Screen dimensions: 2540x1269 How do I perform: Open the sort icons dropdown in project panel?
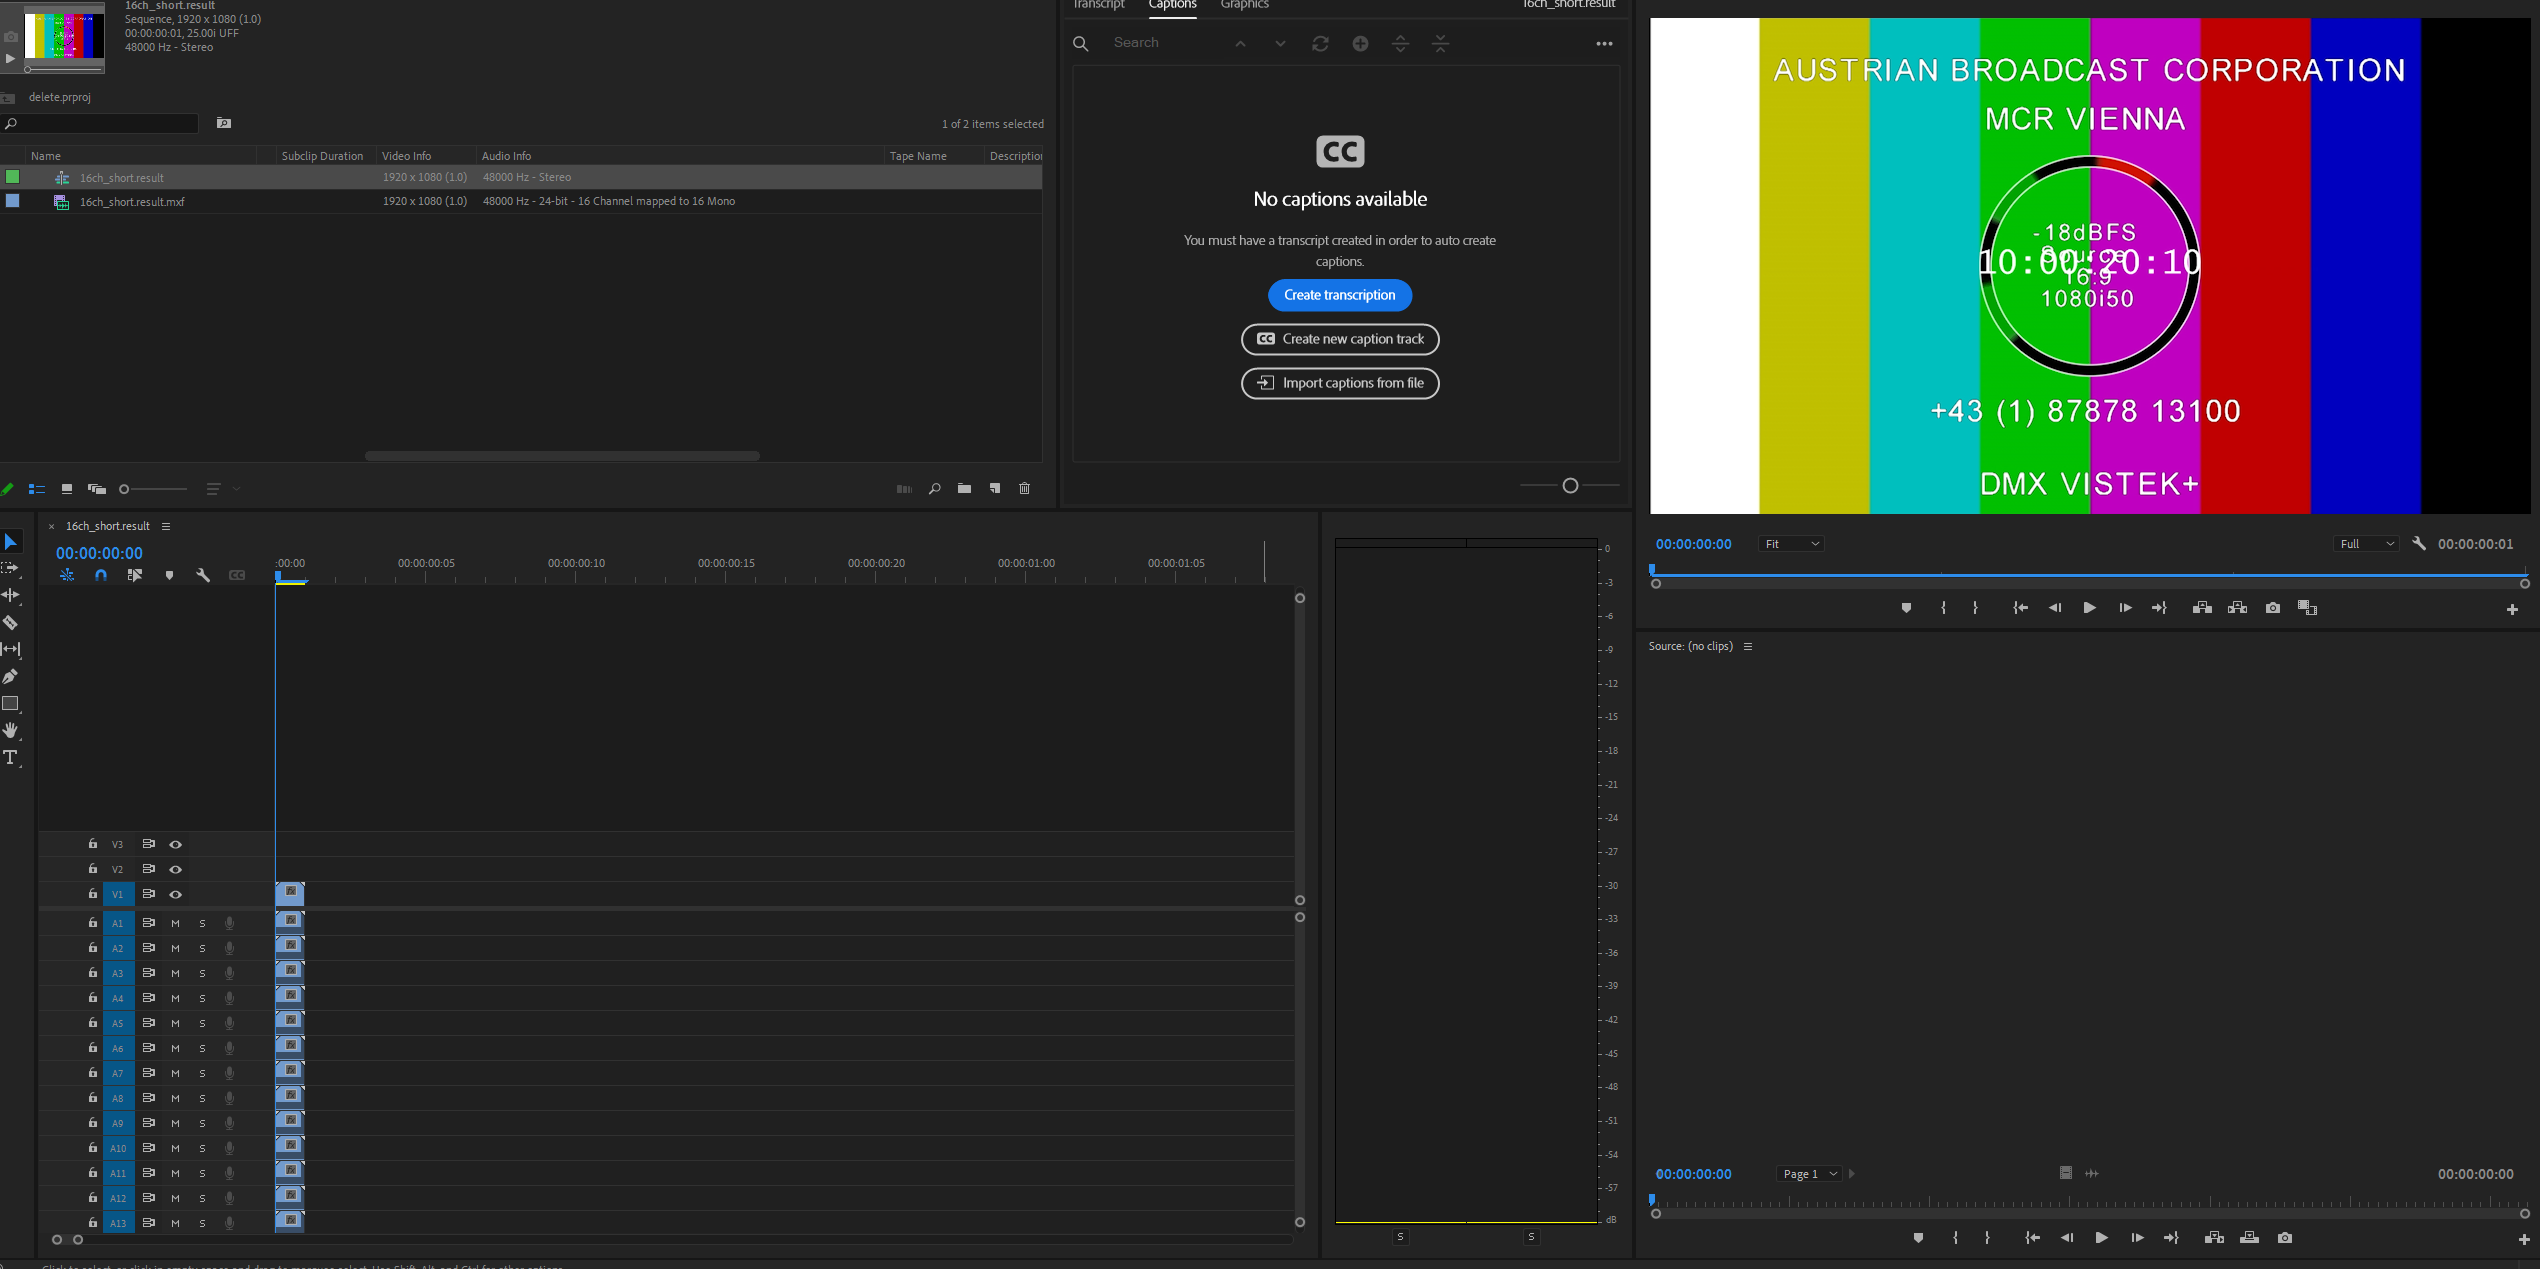click(223, 489)
